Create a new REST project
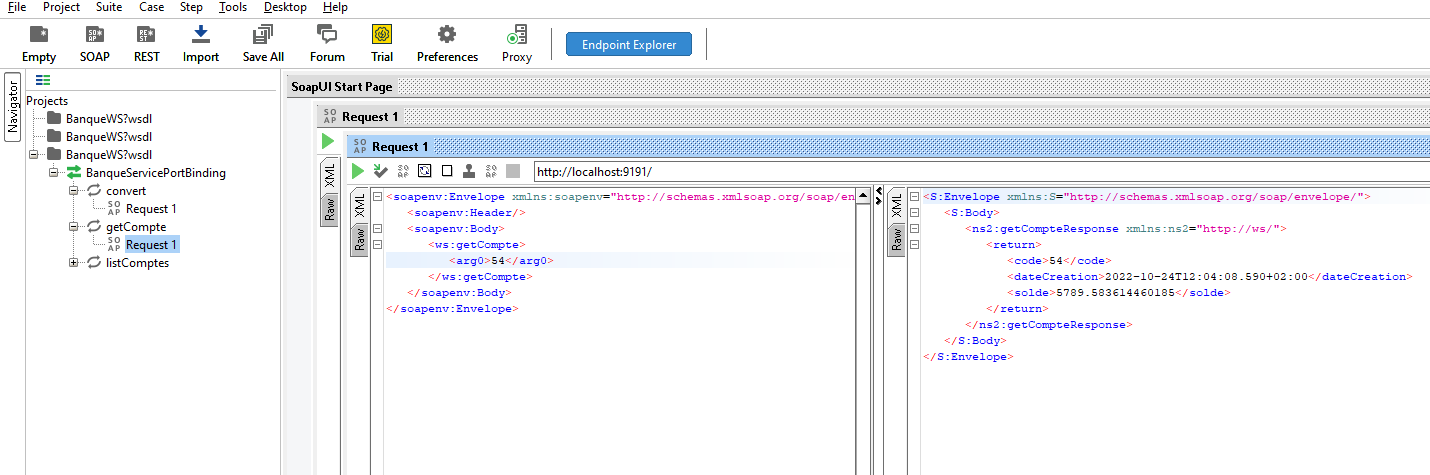The image size is (1430, 475). point(147,45)
